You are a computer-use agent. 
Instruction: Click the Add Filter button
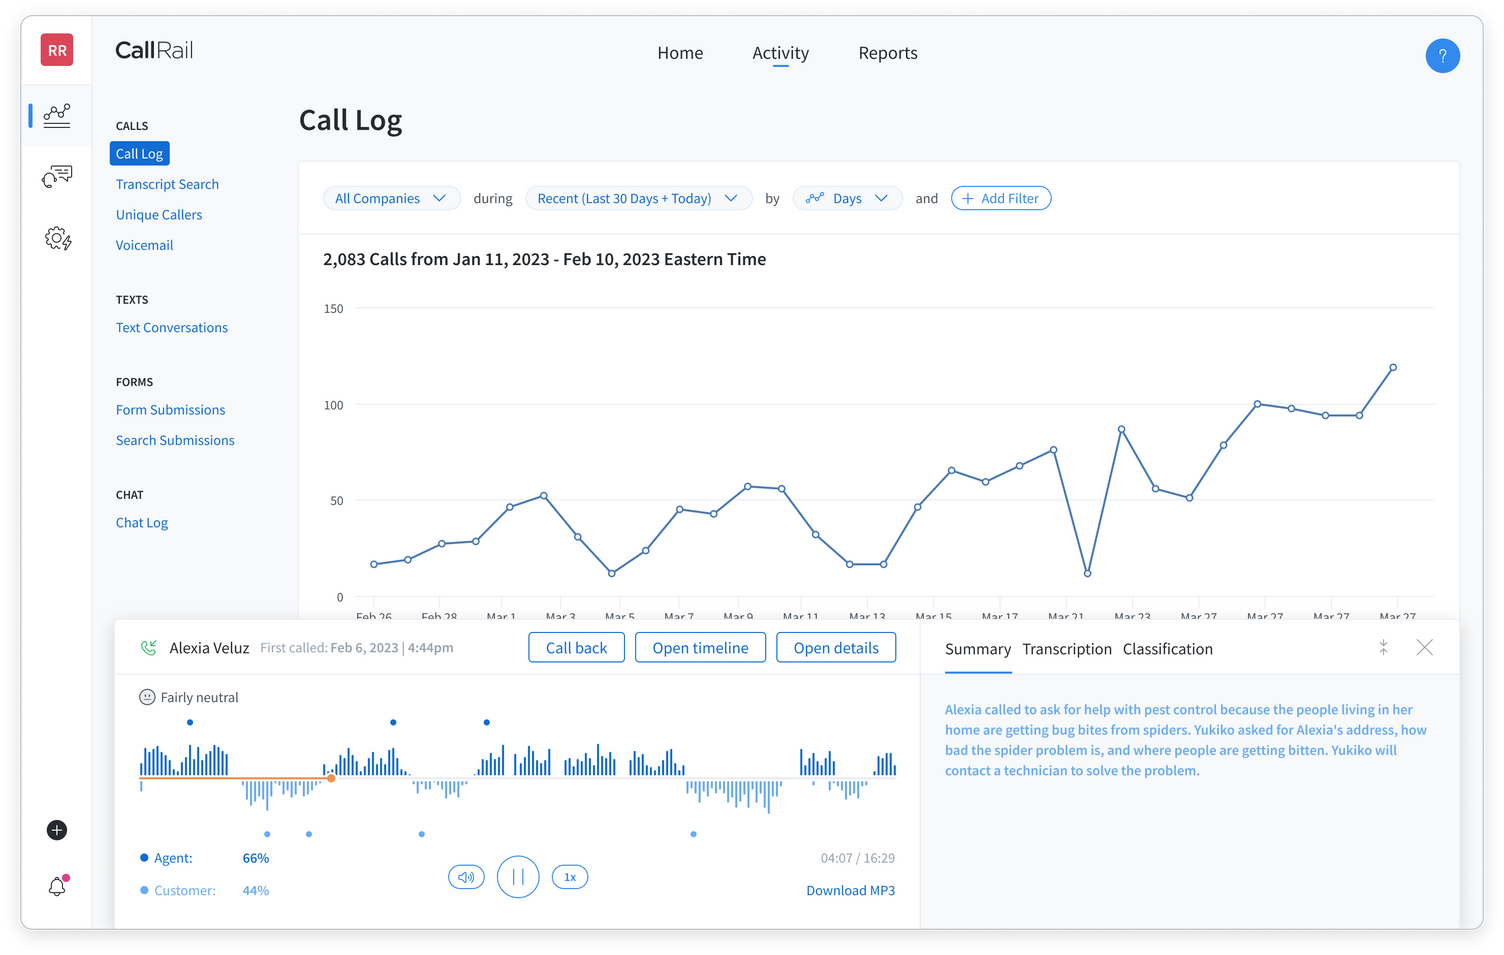[1001, 198]
